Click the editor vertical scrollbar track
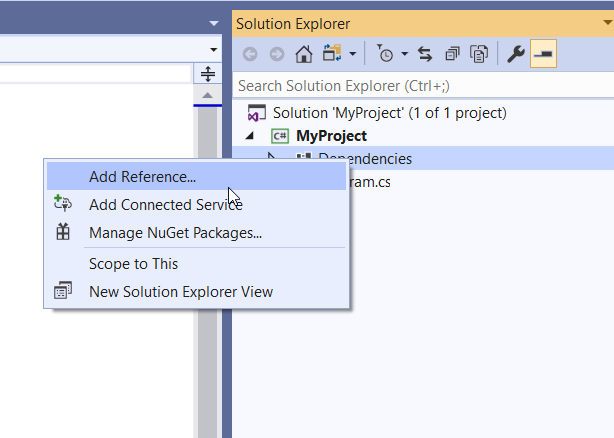 208,300
